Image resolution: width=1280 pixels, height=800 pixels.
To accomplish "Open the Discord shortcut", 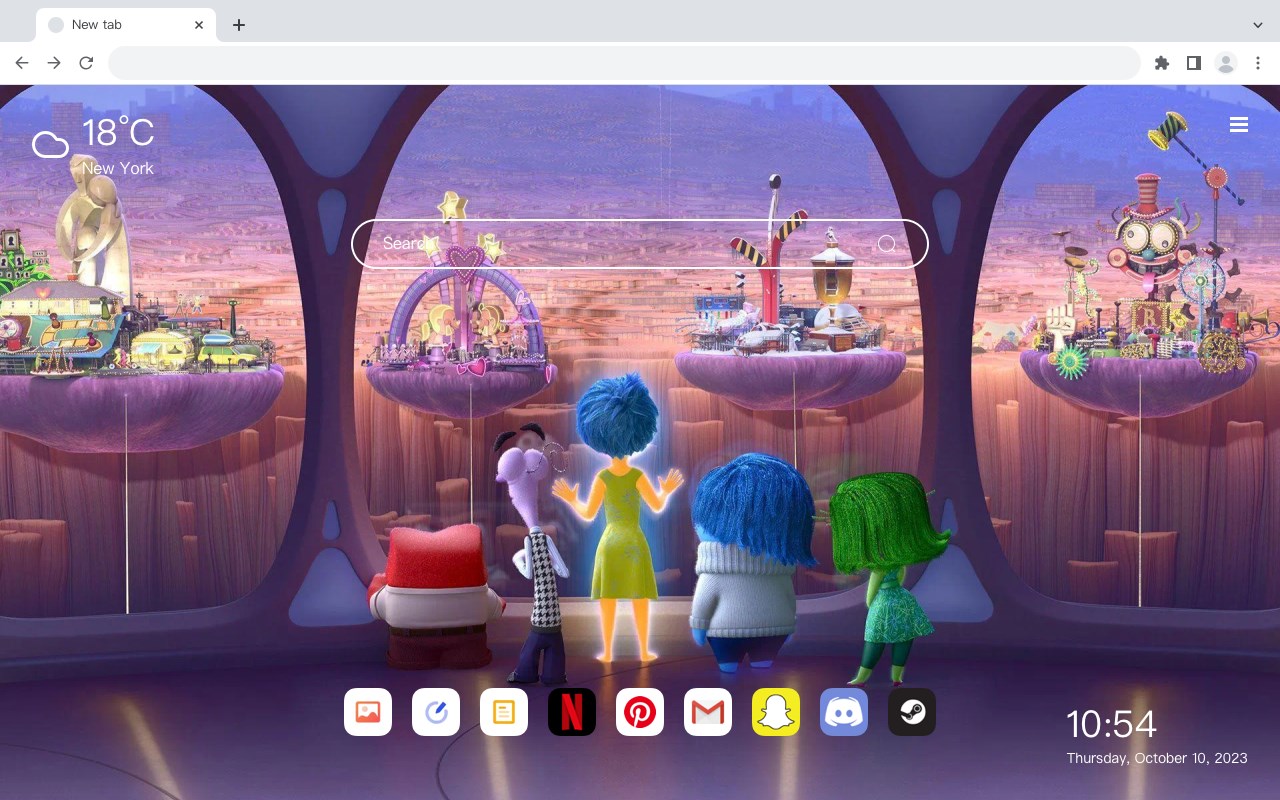I will [x=844, y=712].
